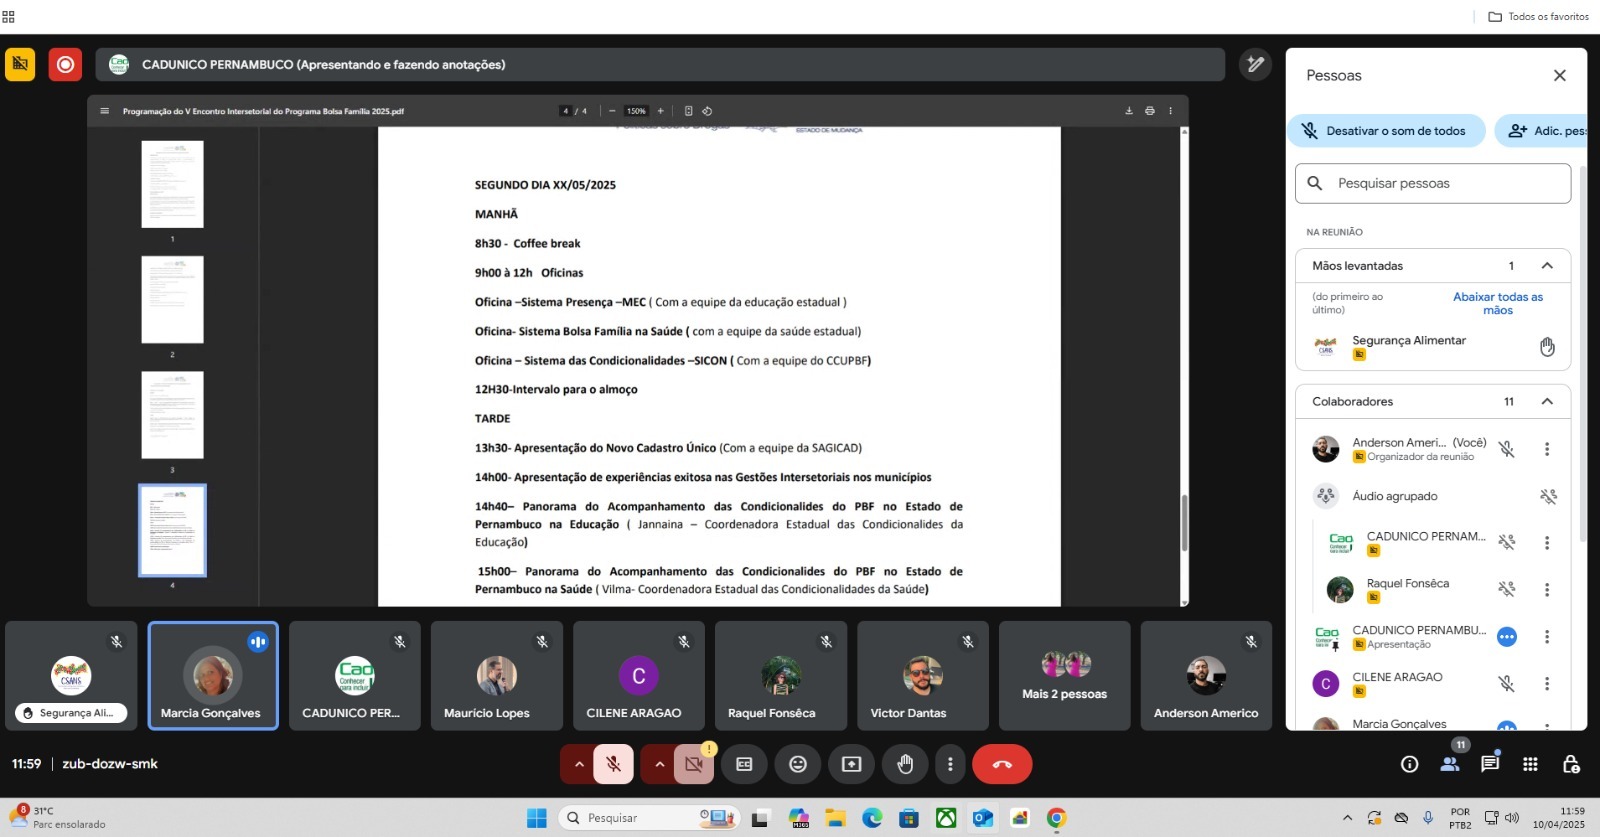Screen dimensions: 1600x837
Task: Open the meeting details info icon
Action: click(x=1410, y=764)
